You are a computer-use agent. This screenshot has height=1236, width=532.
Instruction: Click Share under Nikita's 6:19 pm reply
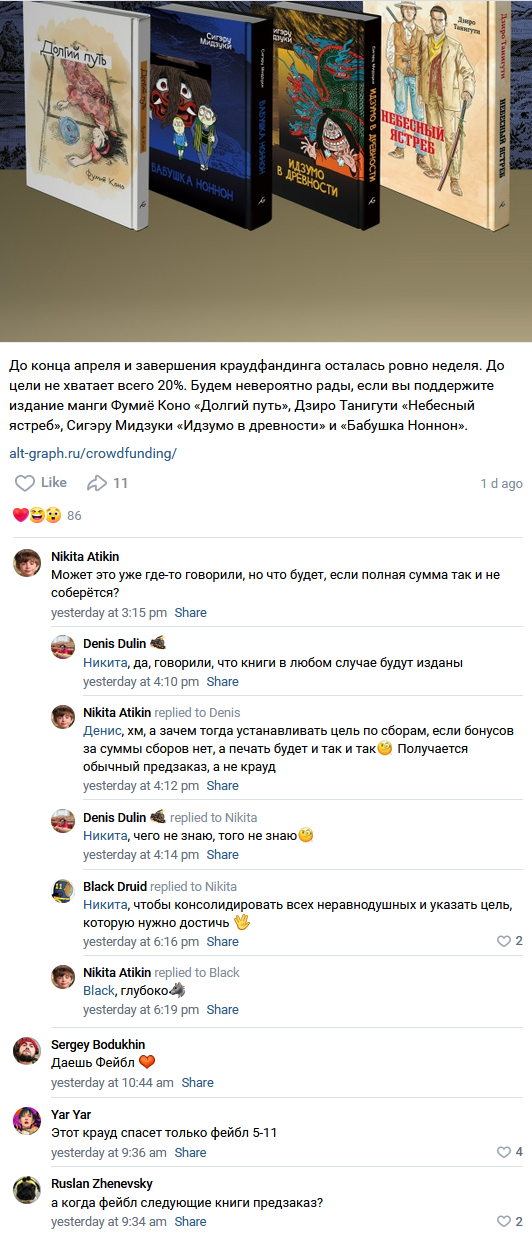coord(222,1010)
